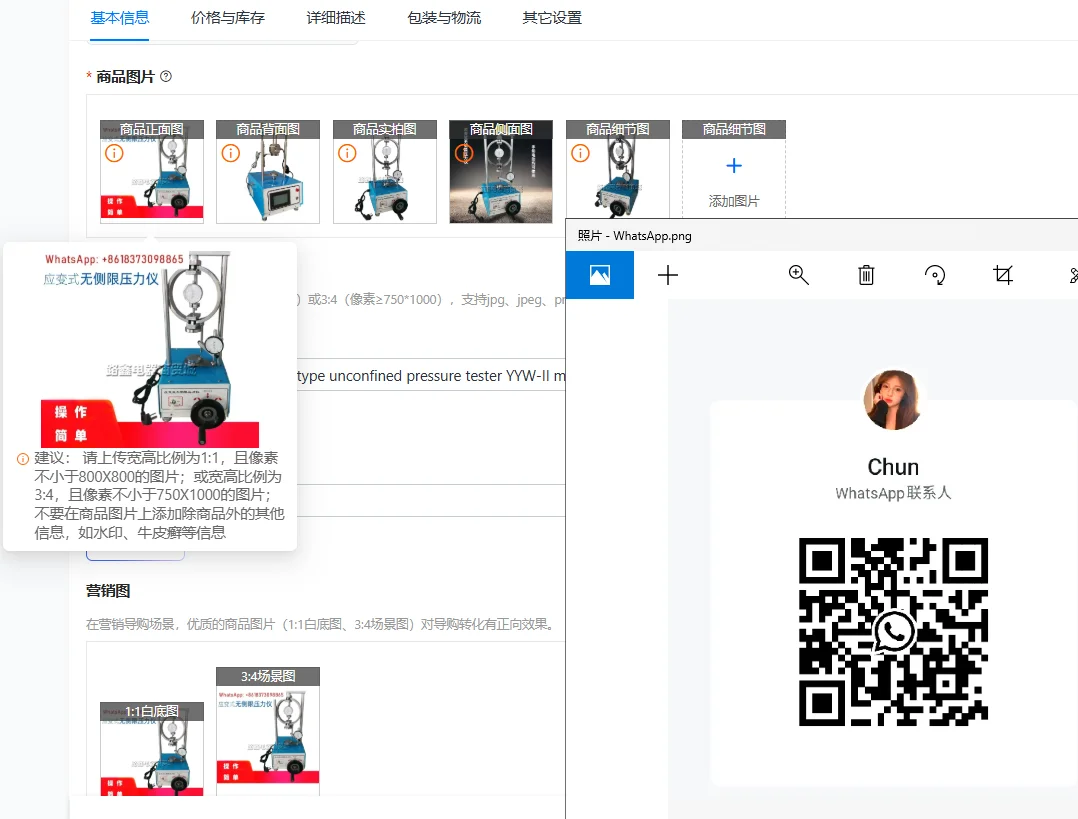Image resolution: width=1078 pixels, height=819 pixels.
Task: Click the zoom magnifier in Photos toolbar
Action: (x=798, y=275)
